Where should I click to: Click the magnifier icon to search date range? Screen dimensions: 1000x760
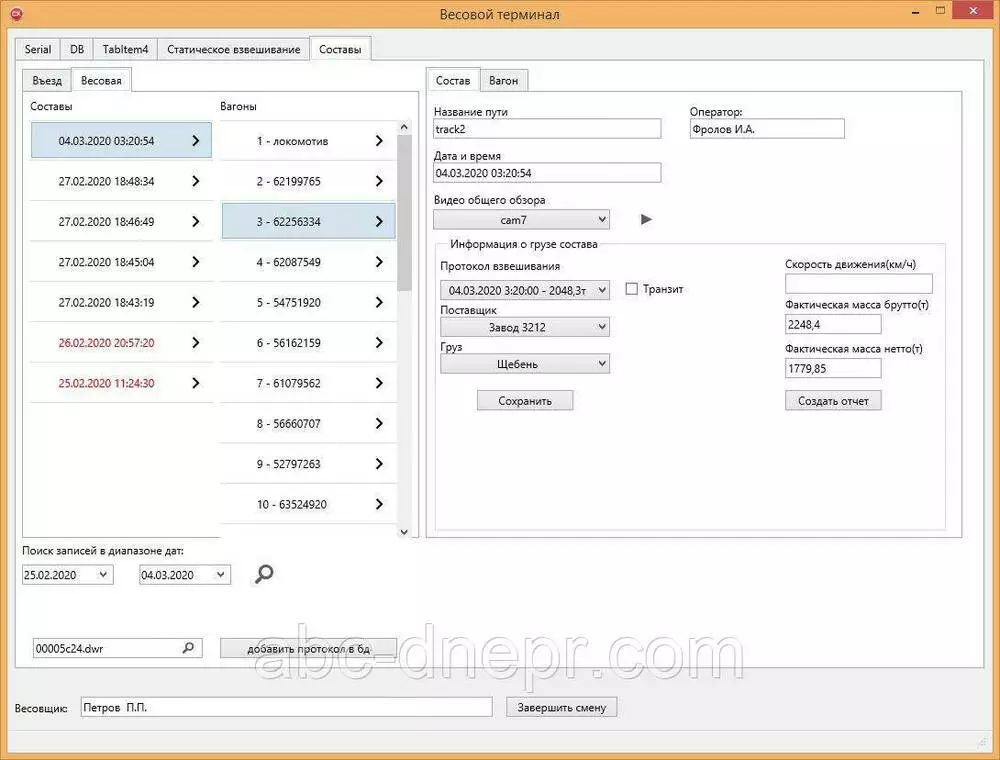coord(264,574)
